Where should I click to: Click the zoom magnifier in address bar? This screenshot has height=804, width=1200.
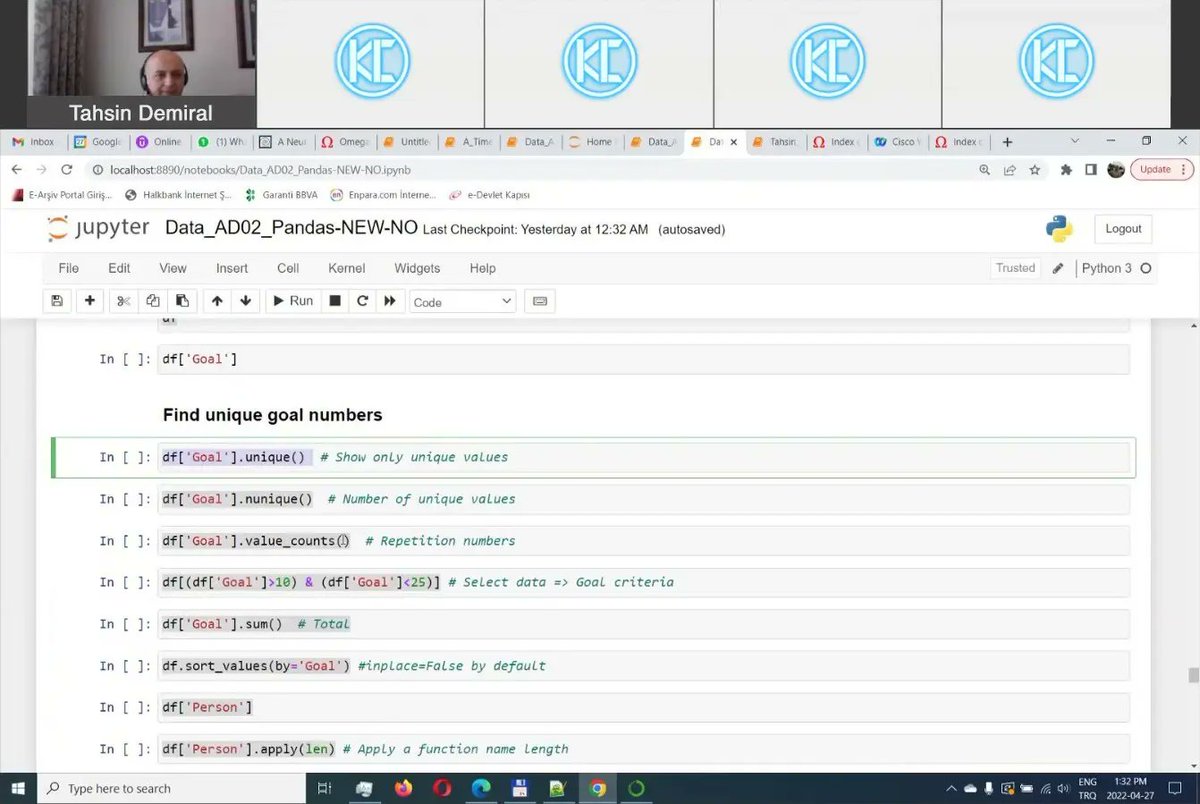point(985,170)
